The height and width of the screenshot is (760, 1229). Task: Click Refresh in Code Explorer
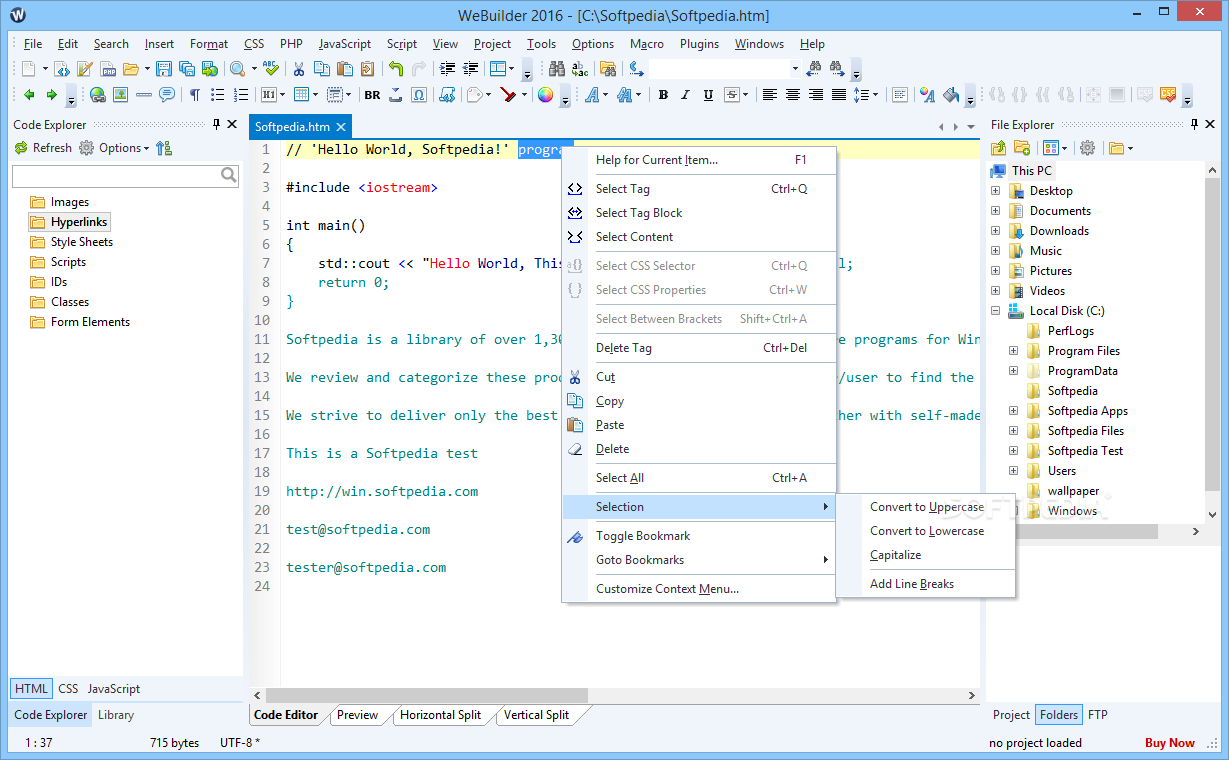43,148
